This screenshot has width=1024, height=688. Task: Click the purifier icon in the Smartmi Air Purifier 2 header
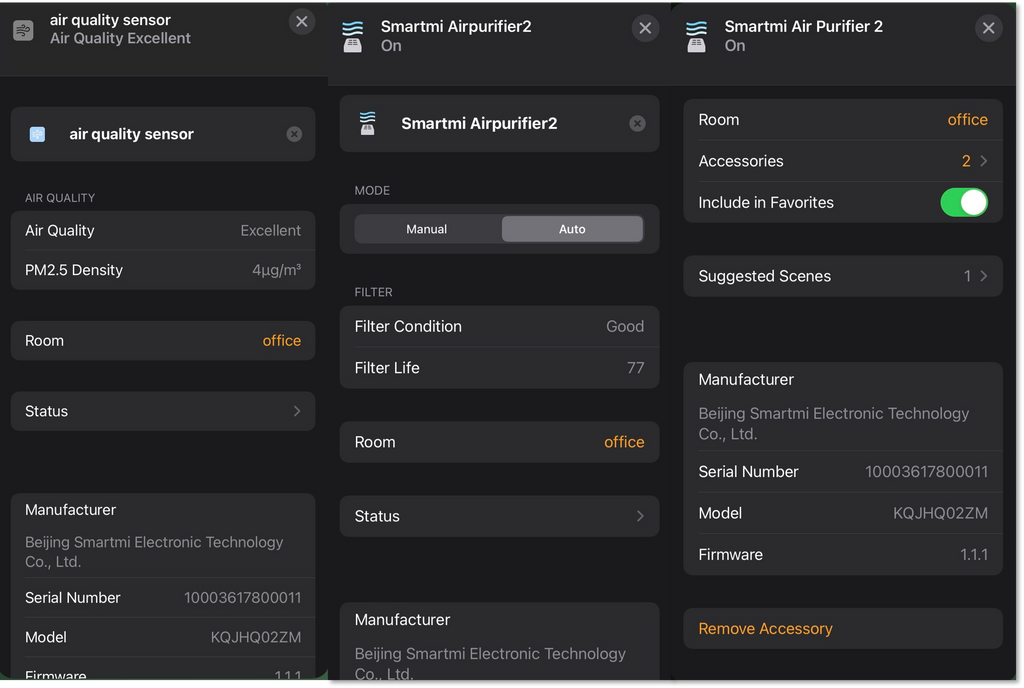click(x=696, y=37)
